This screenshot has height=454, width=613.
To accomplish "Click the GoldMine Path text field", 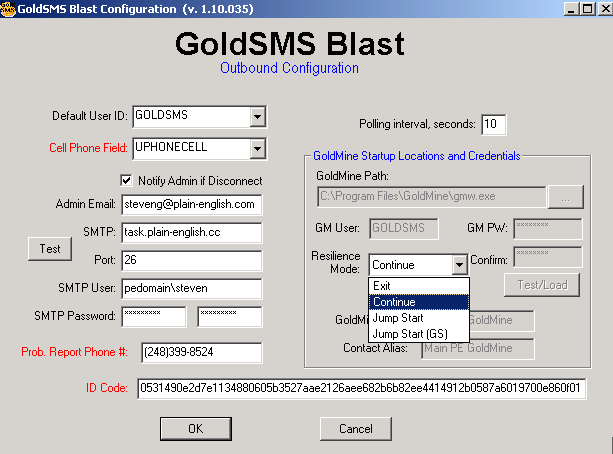I will tap(432, 197).
